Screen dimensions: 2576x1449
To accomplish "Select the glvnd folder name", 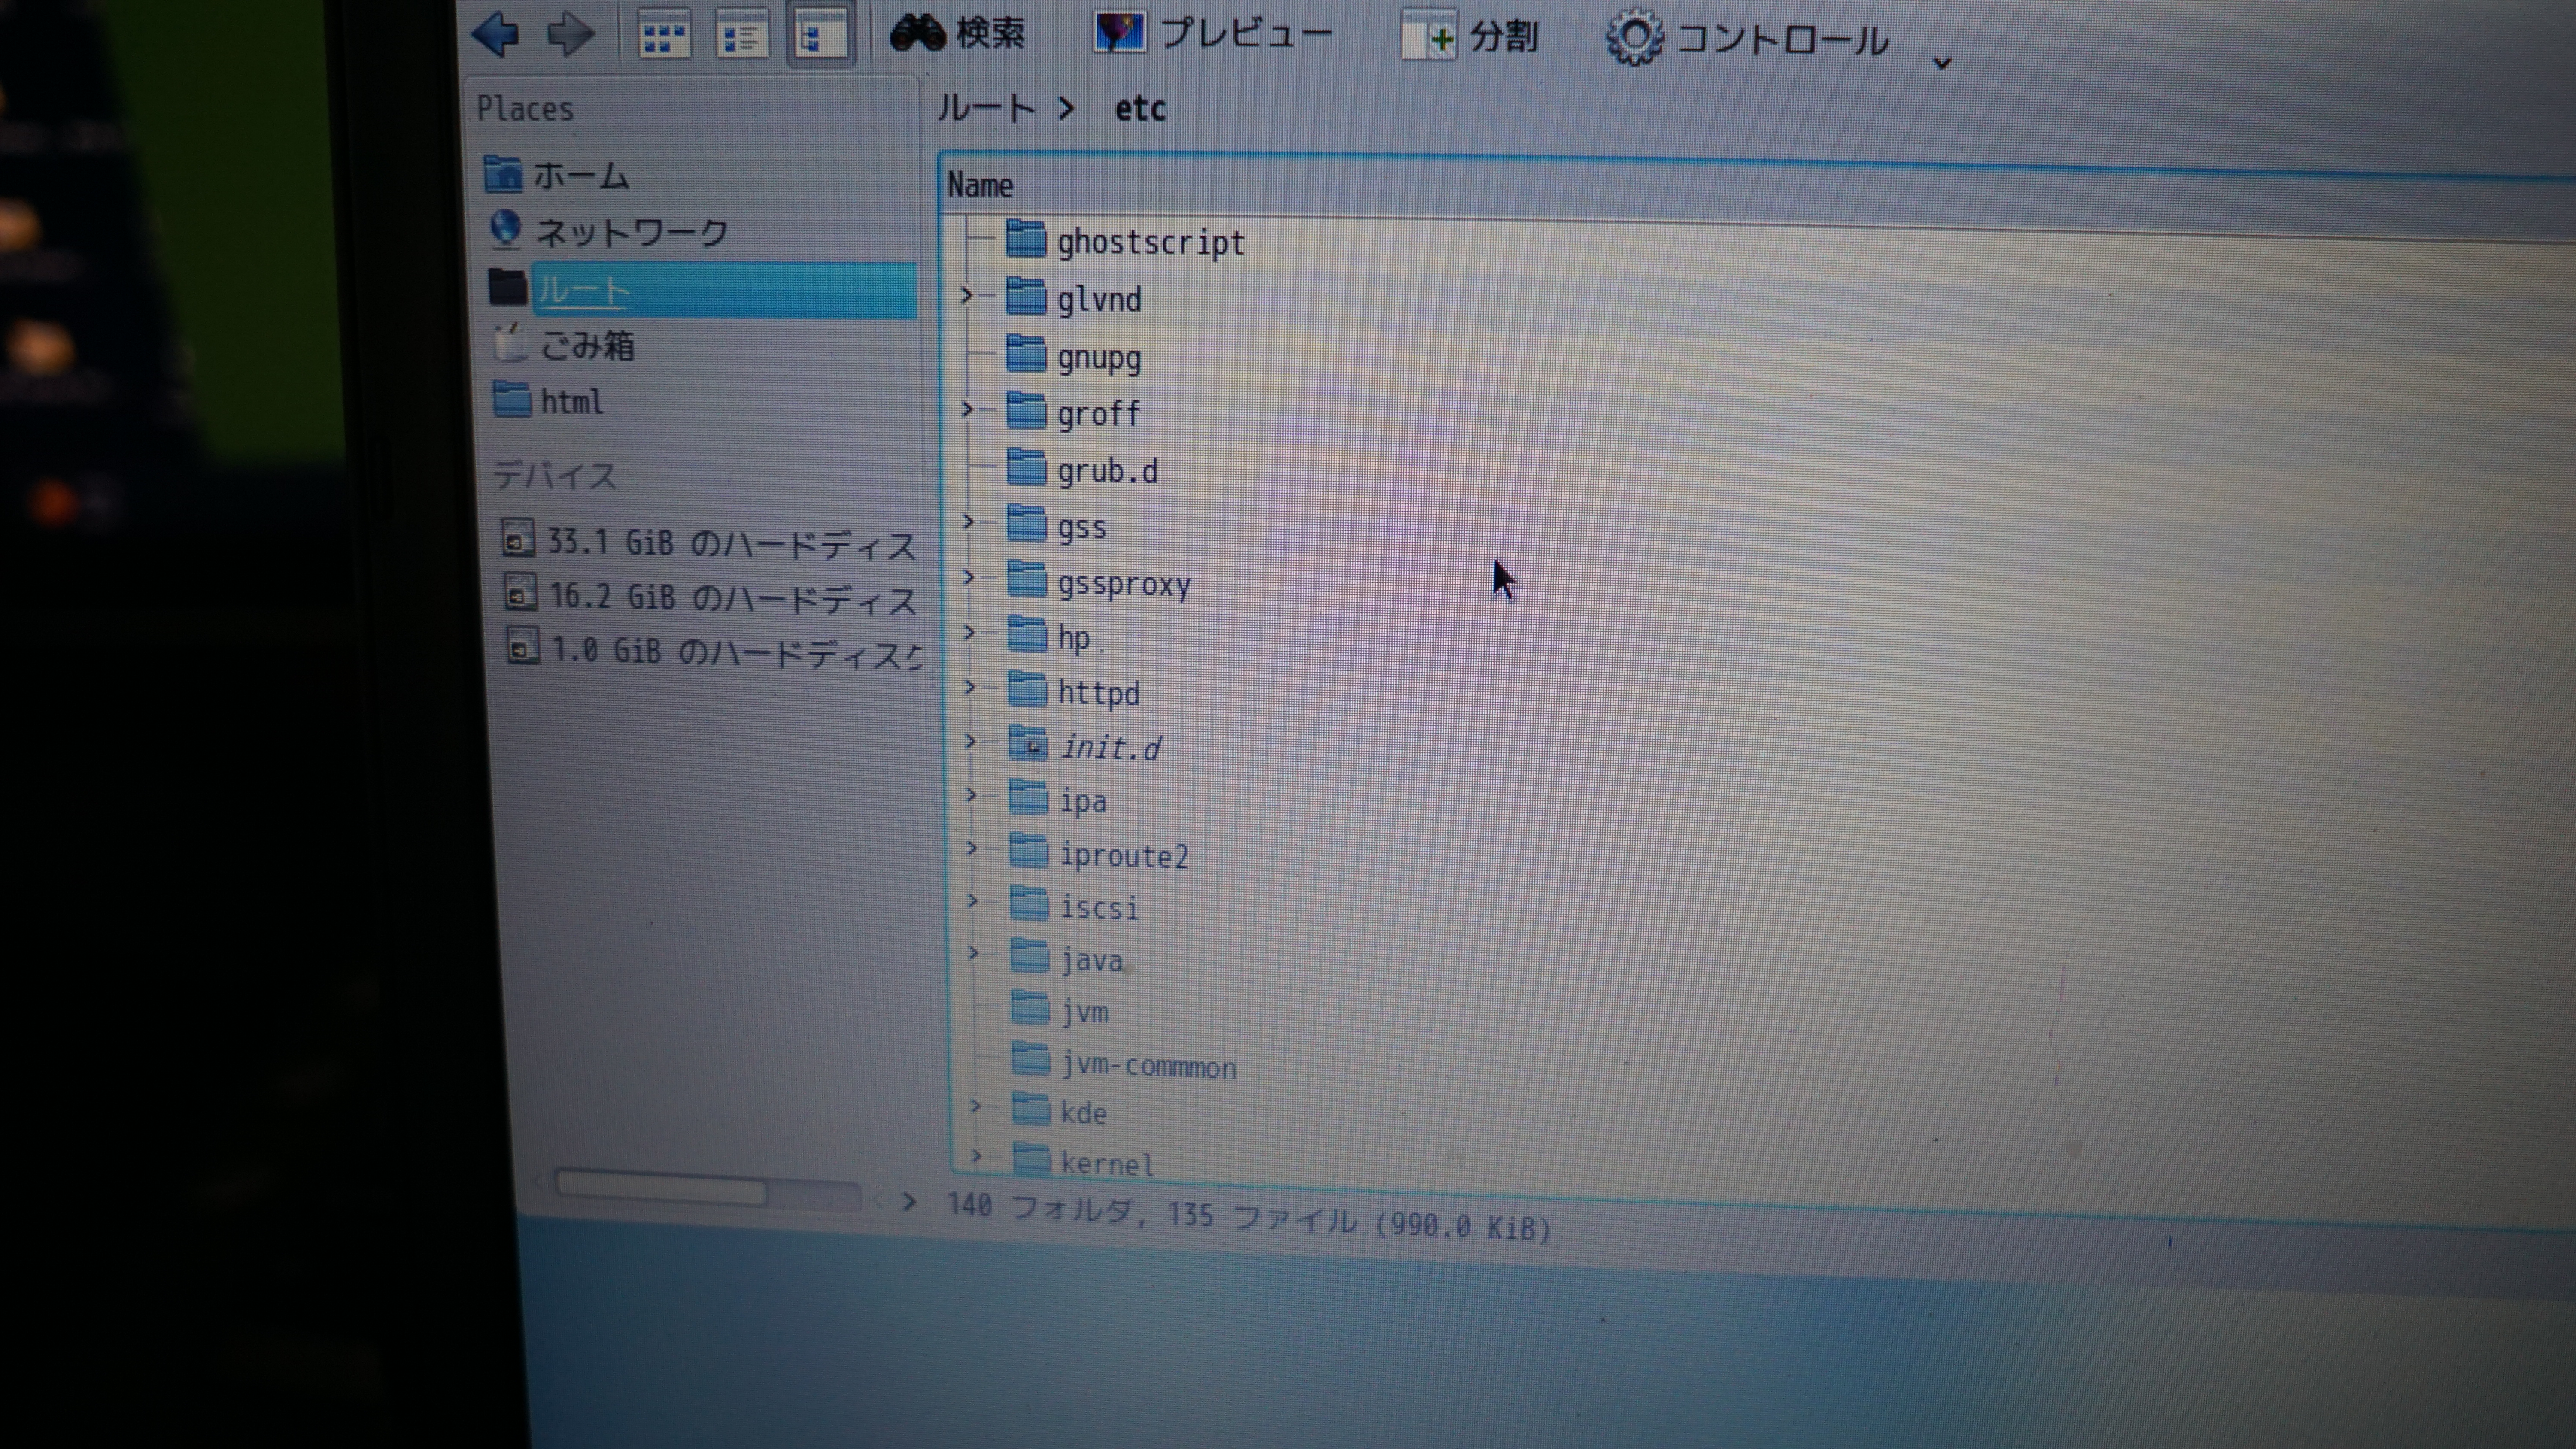I will 1099,299.
